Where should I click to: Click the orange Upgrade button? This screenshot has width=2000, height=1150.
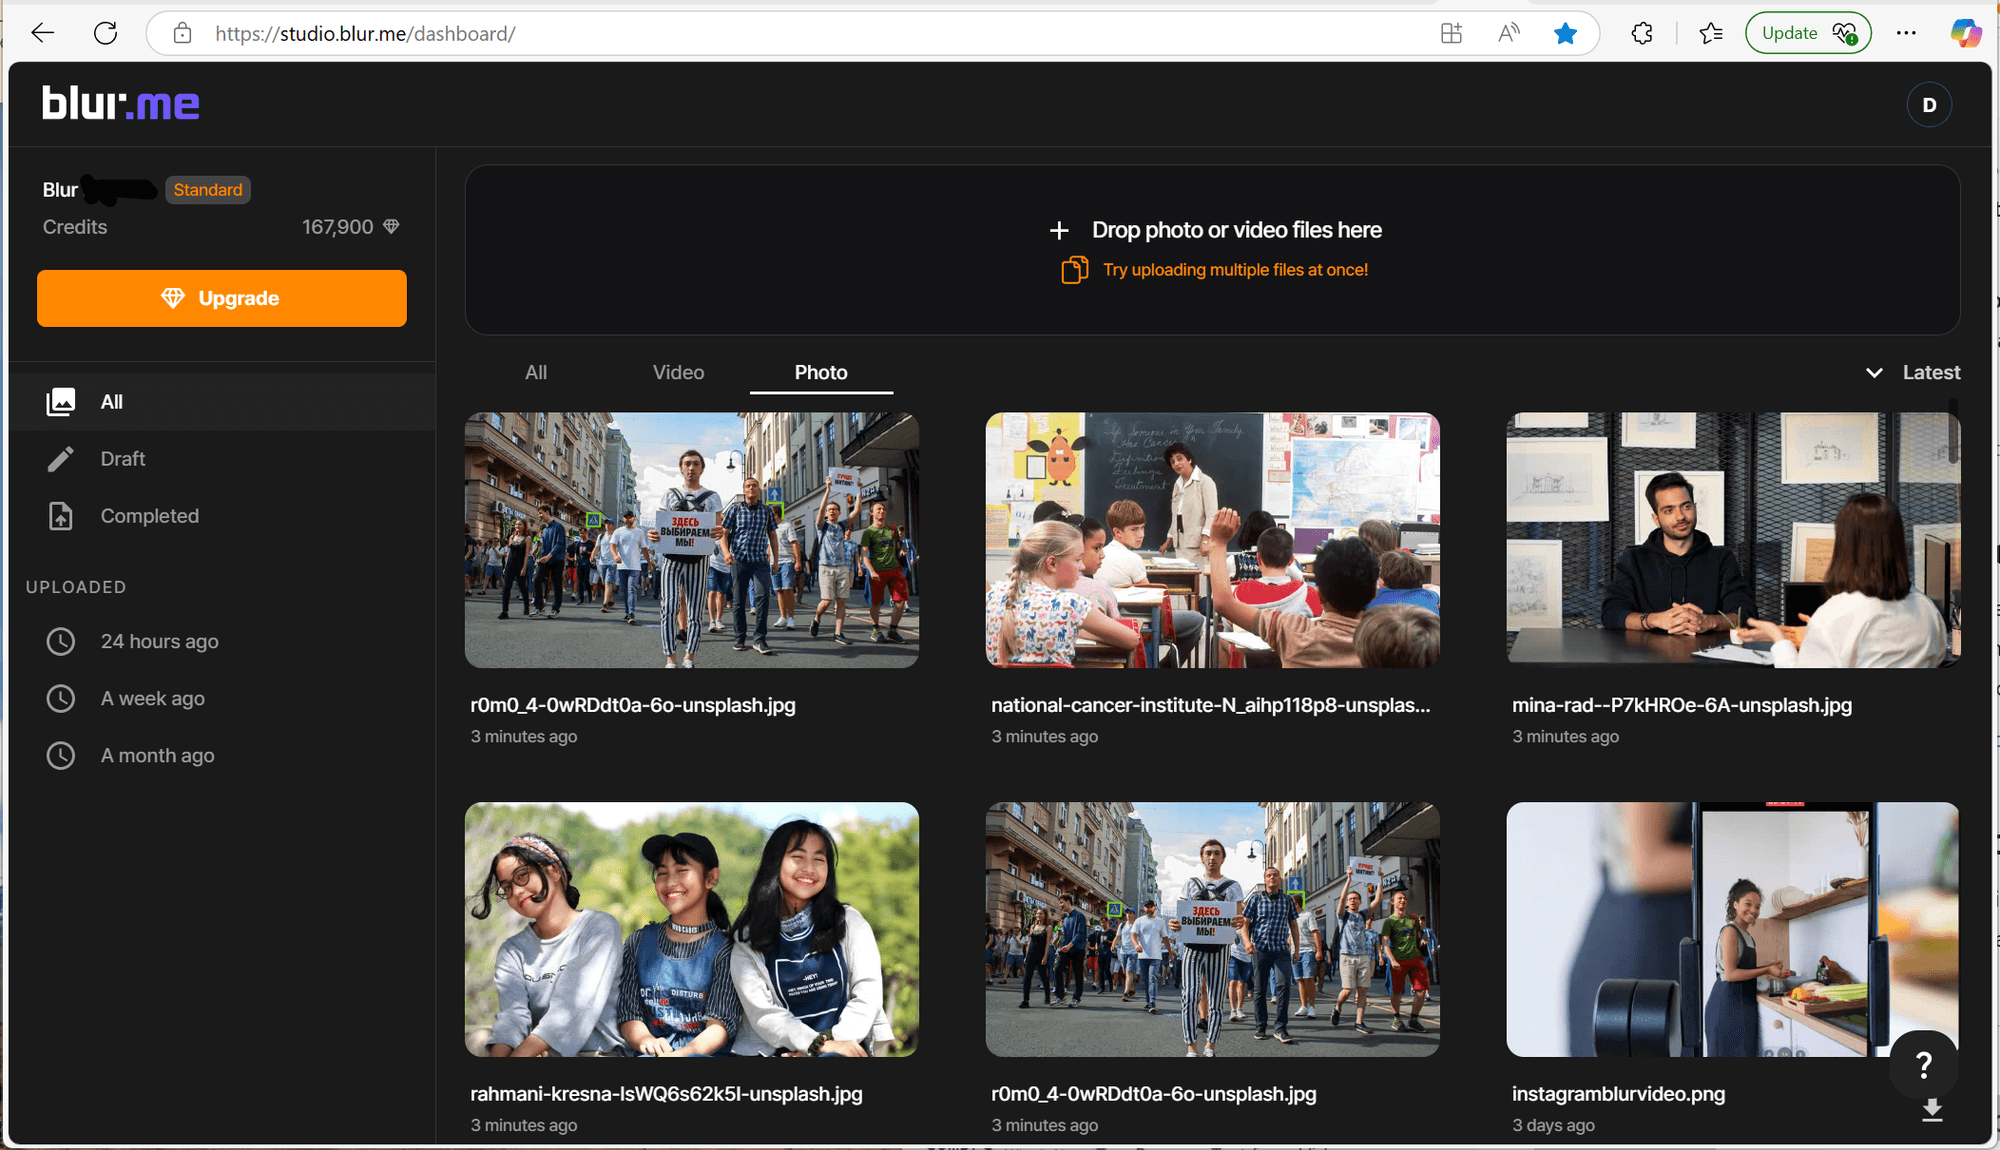pyautogui.click(x=221, y=297)
